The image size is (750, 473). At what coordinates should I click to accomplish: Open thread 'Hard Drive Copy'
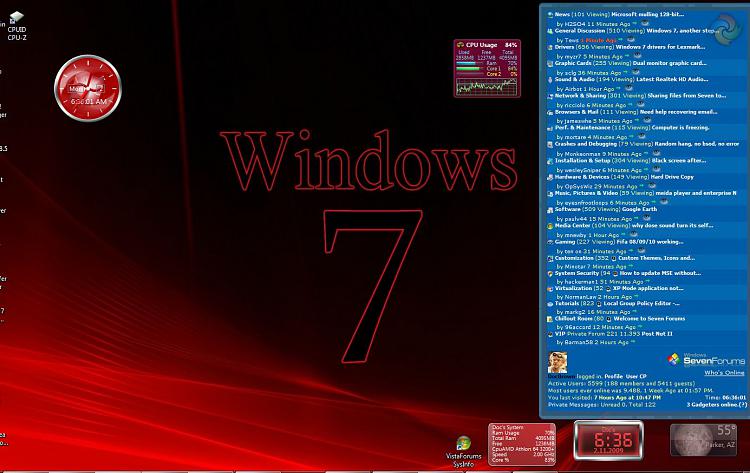(x=672, y=177)
